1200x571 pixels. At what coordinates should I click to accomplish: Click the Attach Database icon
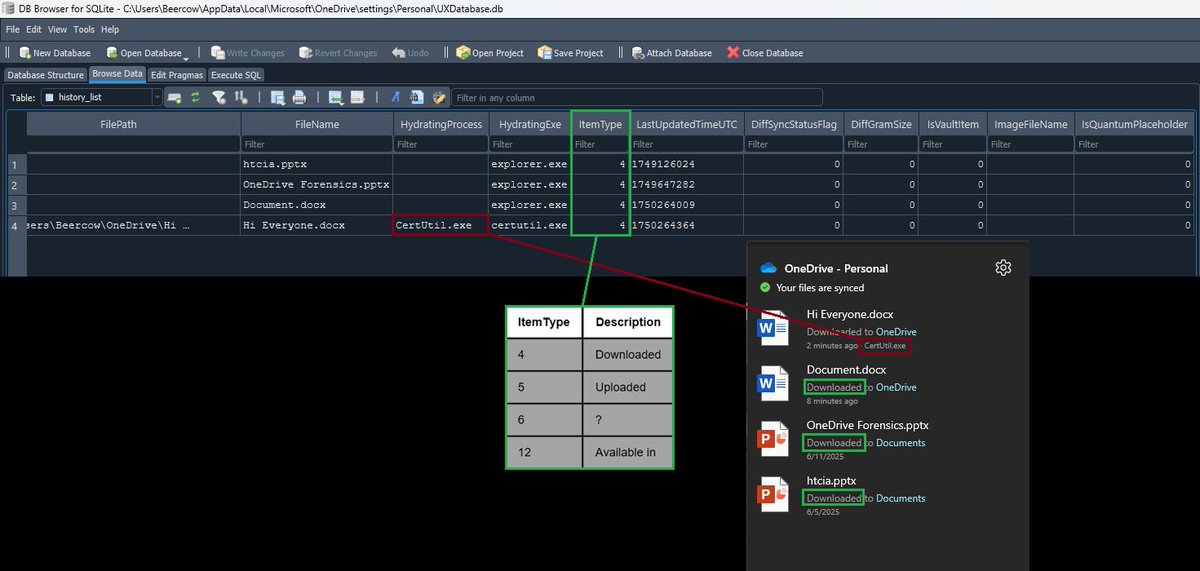(x=637, y=53)
